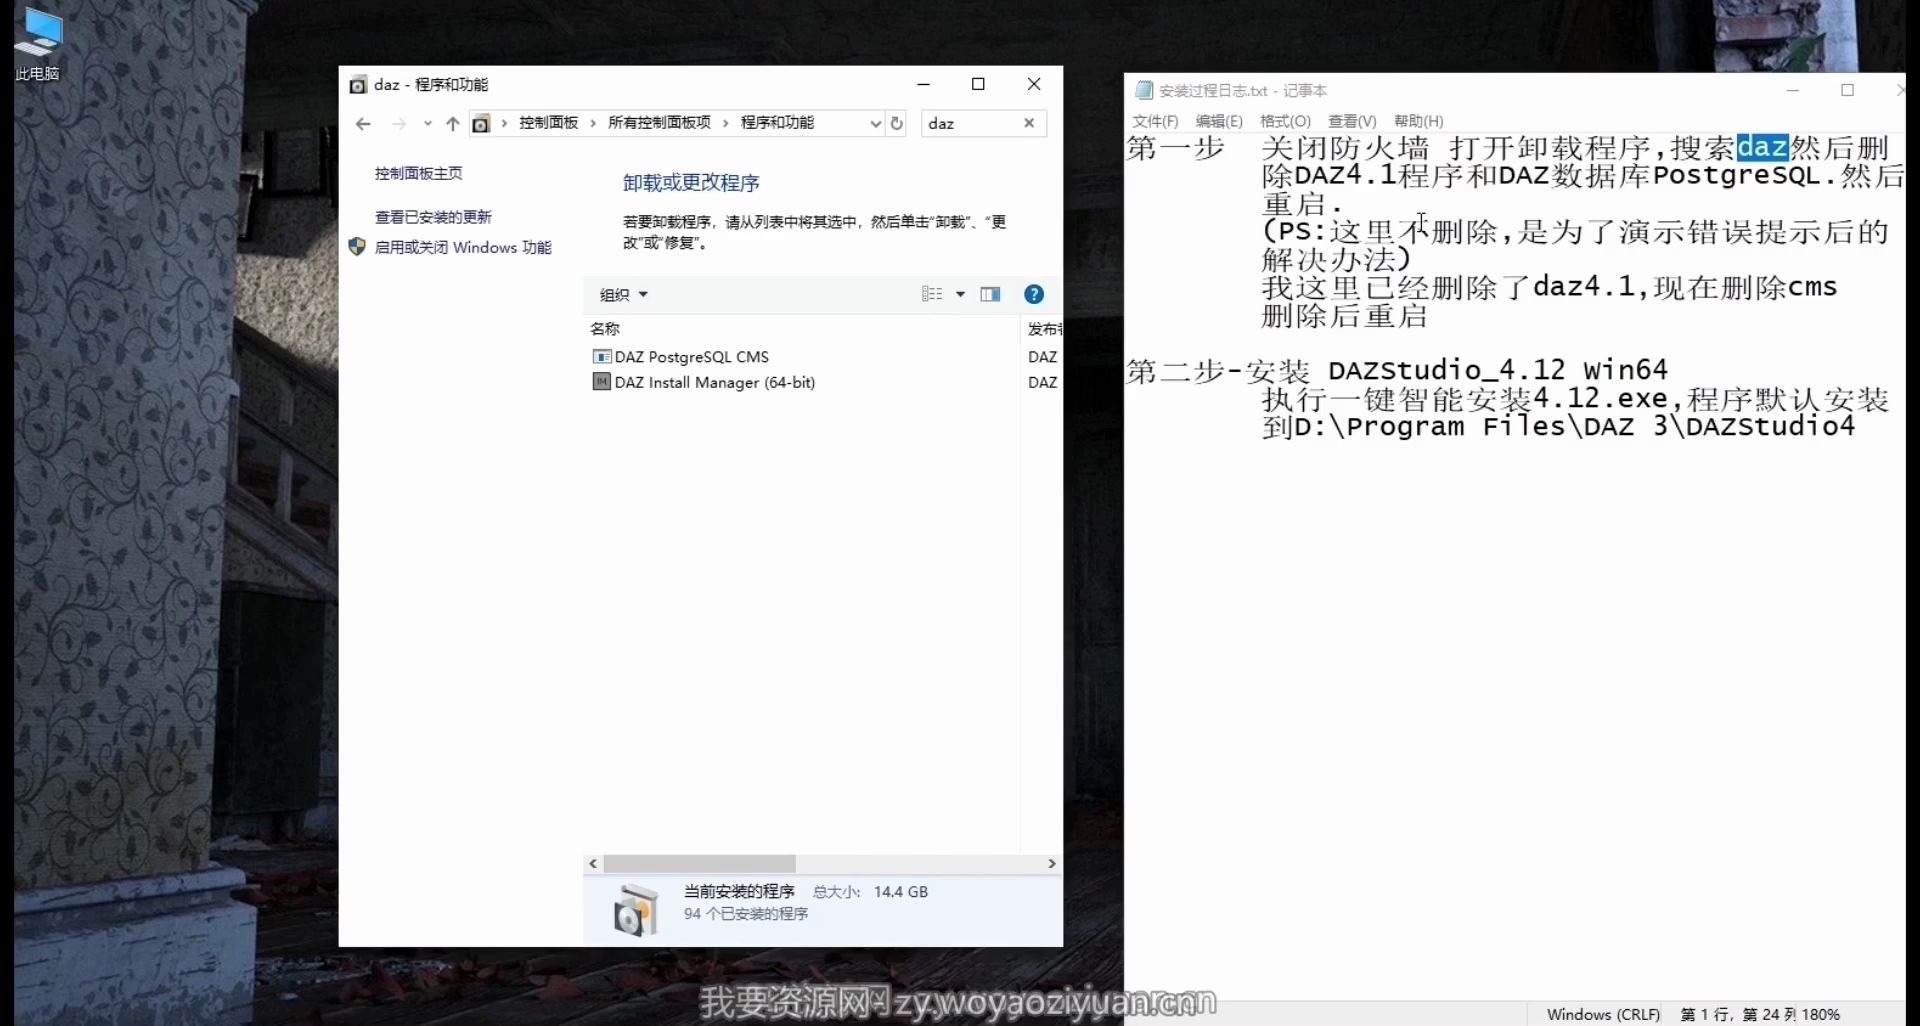Open the 此电脑 desktop icon
The width and height of the screenshot is (1920, 1026).
(37, 43)
